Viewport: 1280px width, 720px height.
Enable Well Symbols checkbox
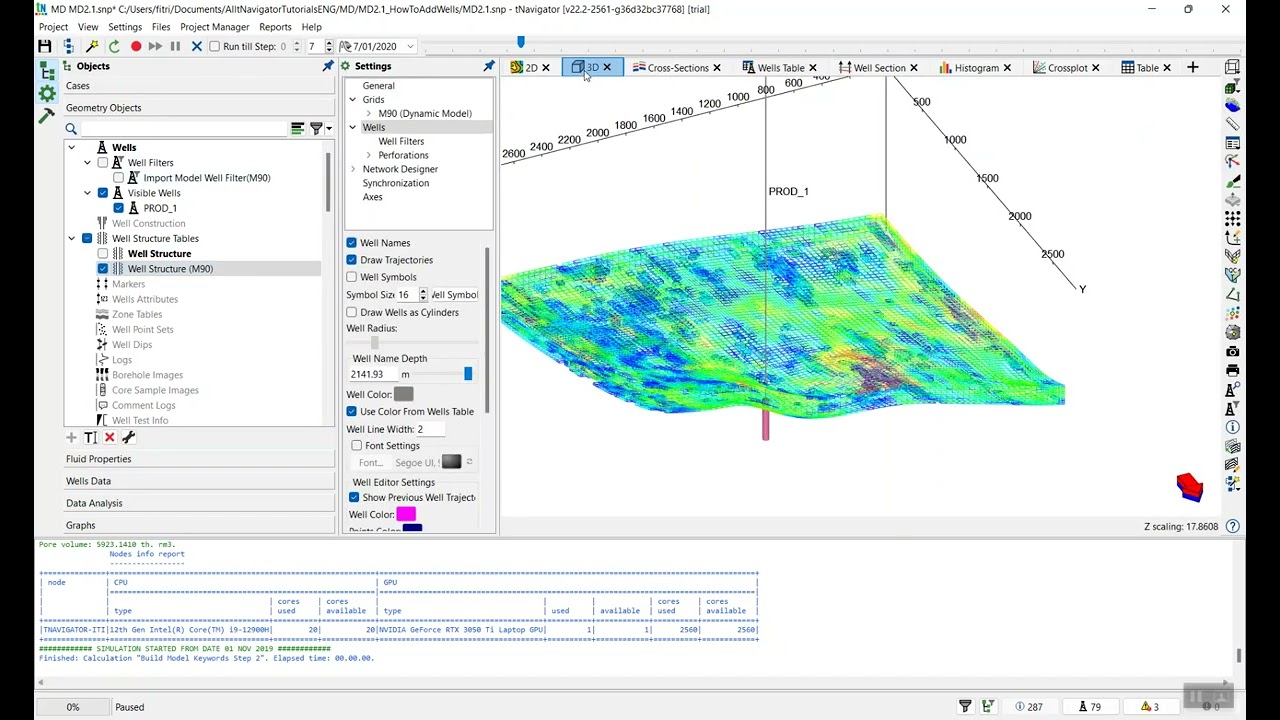(x=352, y=277)
